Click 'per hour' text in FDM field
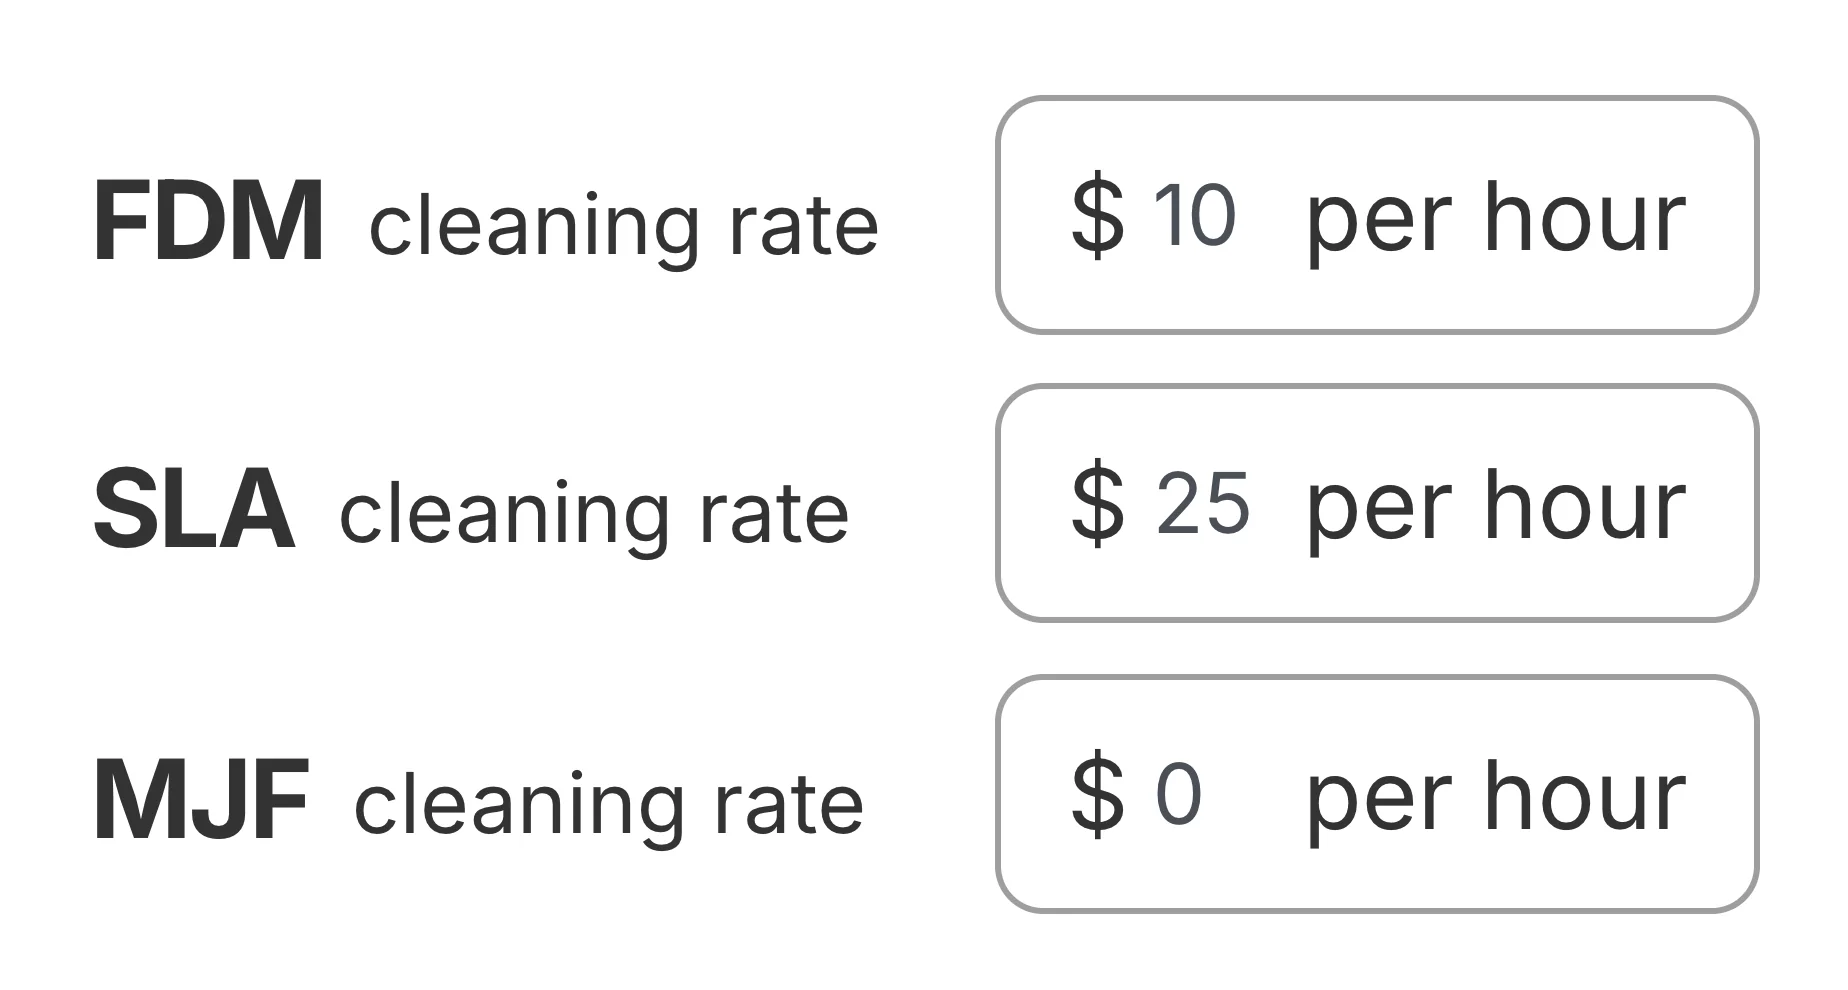 tap(1496, 219)
